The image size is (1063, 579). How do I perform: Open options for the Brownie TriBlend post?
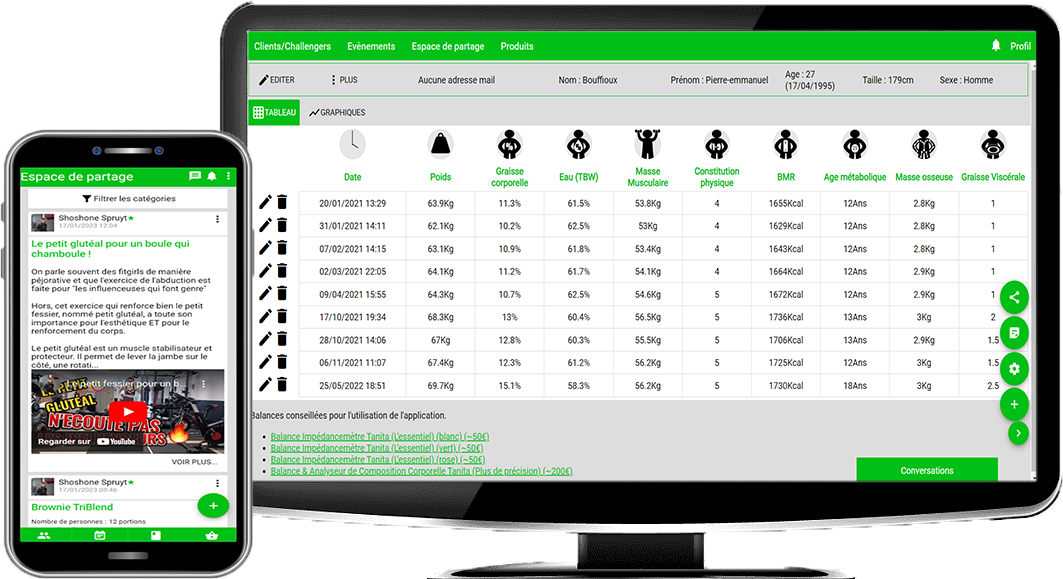217,483
